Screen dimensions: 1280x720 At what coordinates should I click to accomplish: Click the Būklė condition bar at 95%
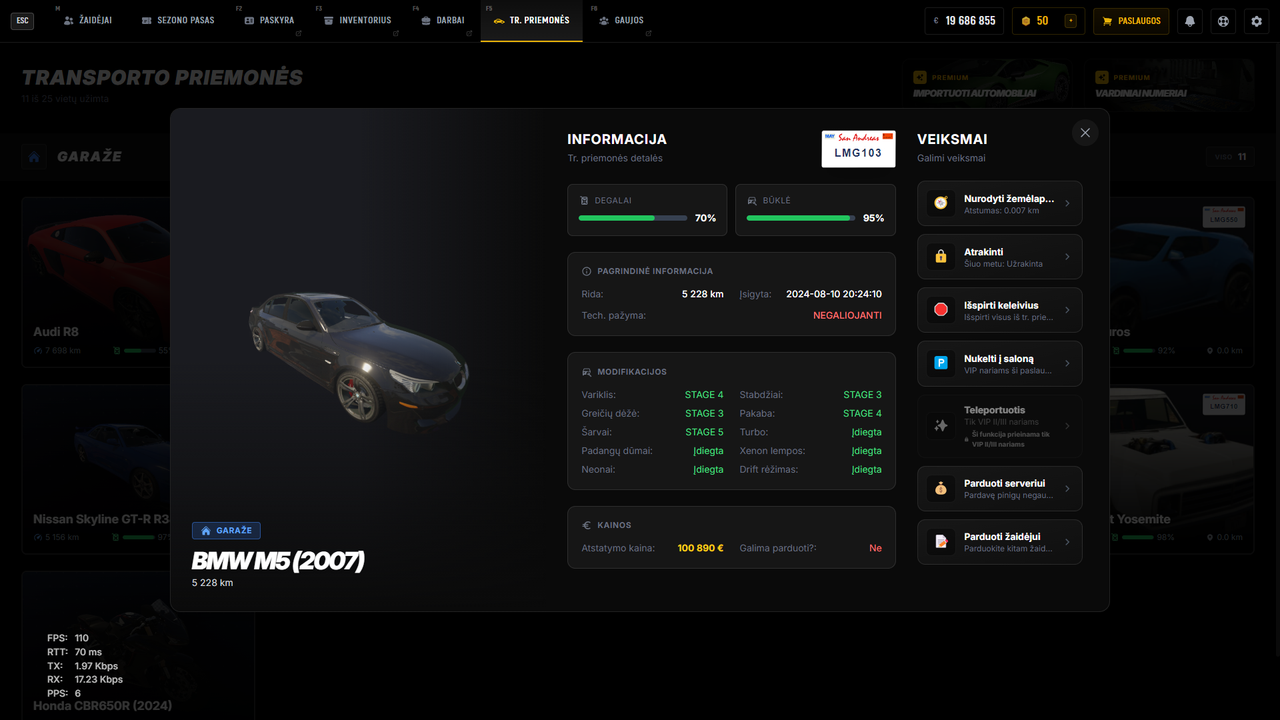coord(801,218)
